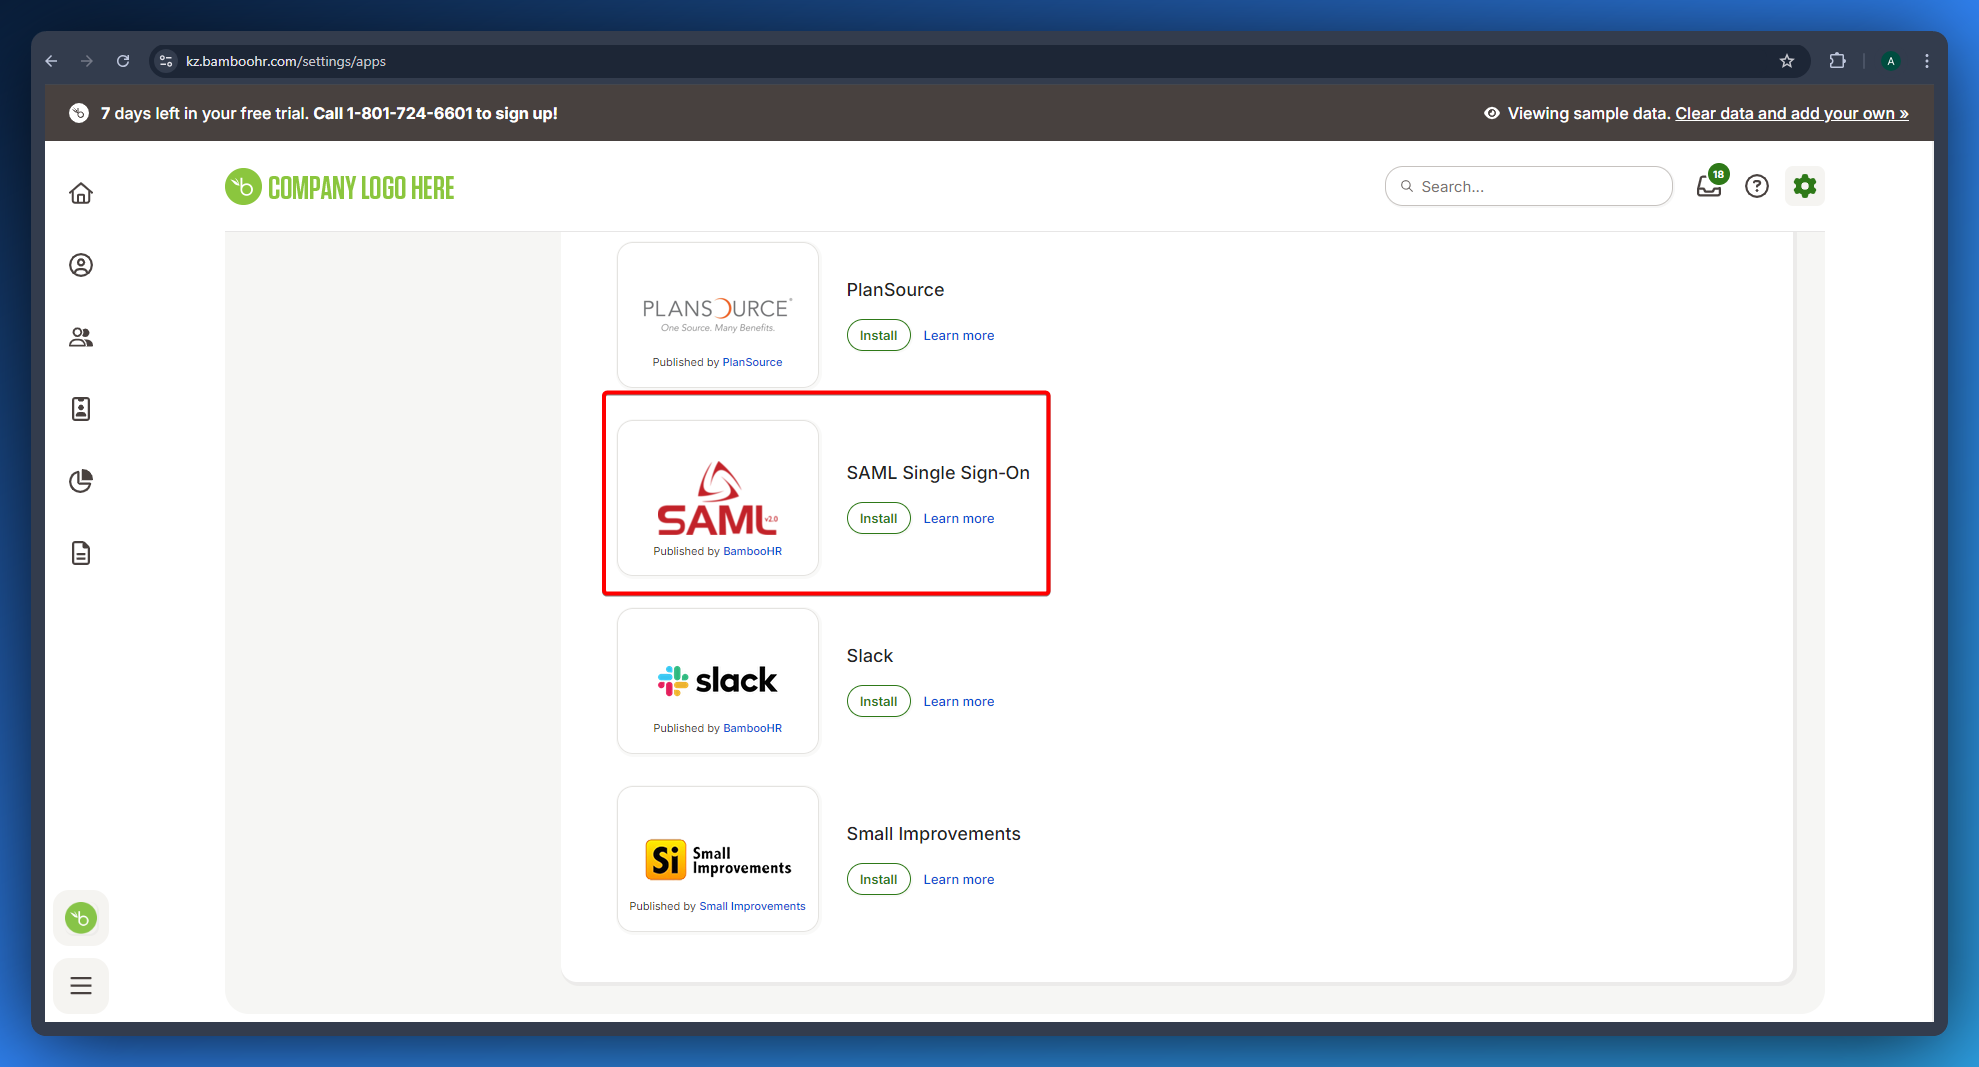Open the Chrome profile avatar
The height and width of the screenshot is (1067, 1979).
1890,61
